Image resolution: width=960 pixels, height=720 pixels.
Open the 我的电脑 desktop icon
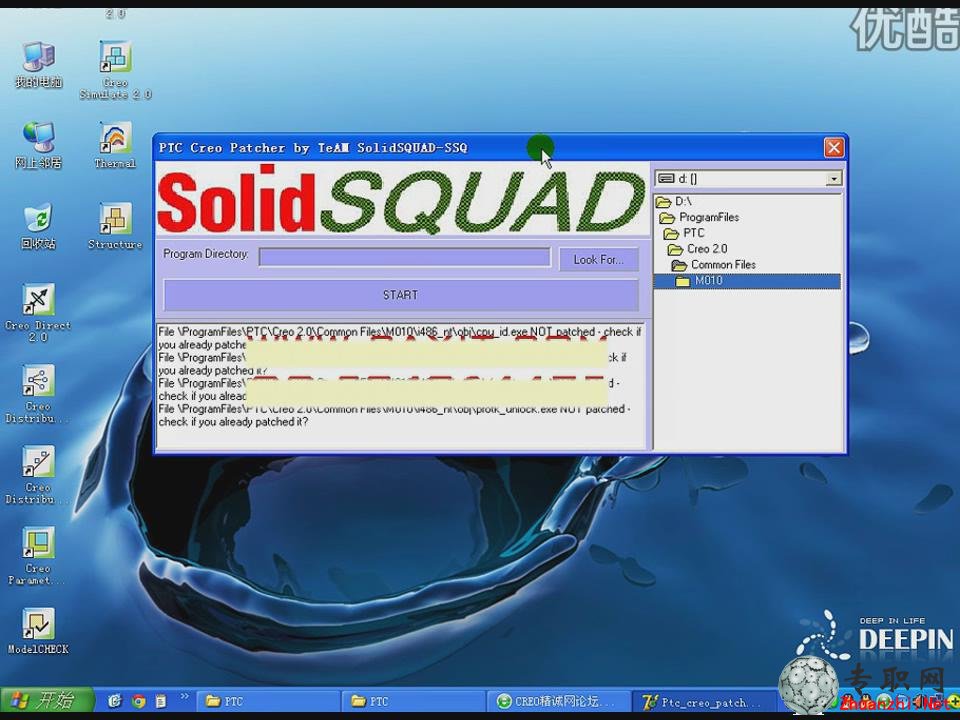point(39,64)
